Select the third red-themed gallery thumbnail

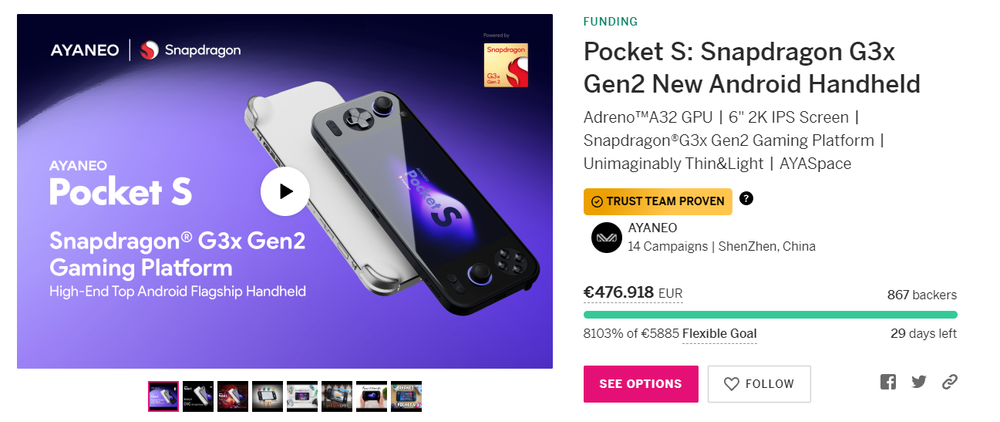(233, 396)
